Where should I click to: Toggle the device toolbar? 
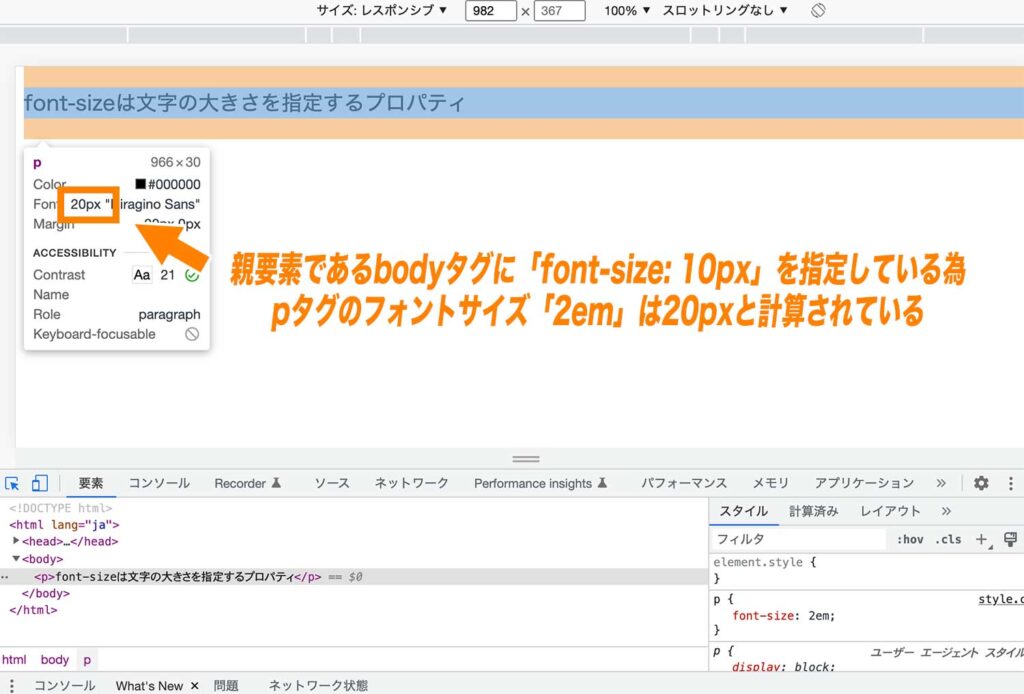[38, 483]
